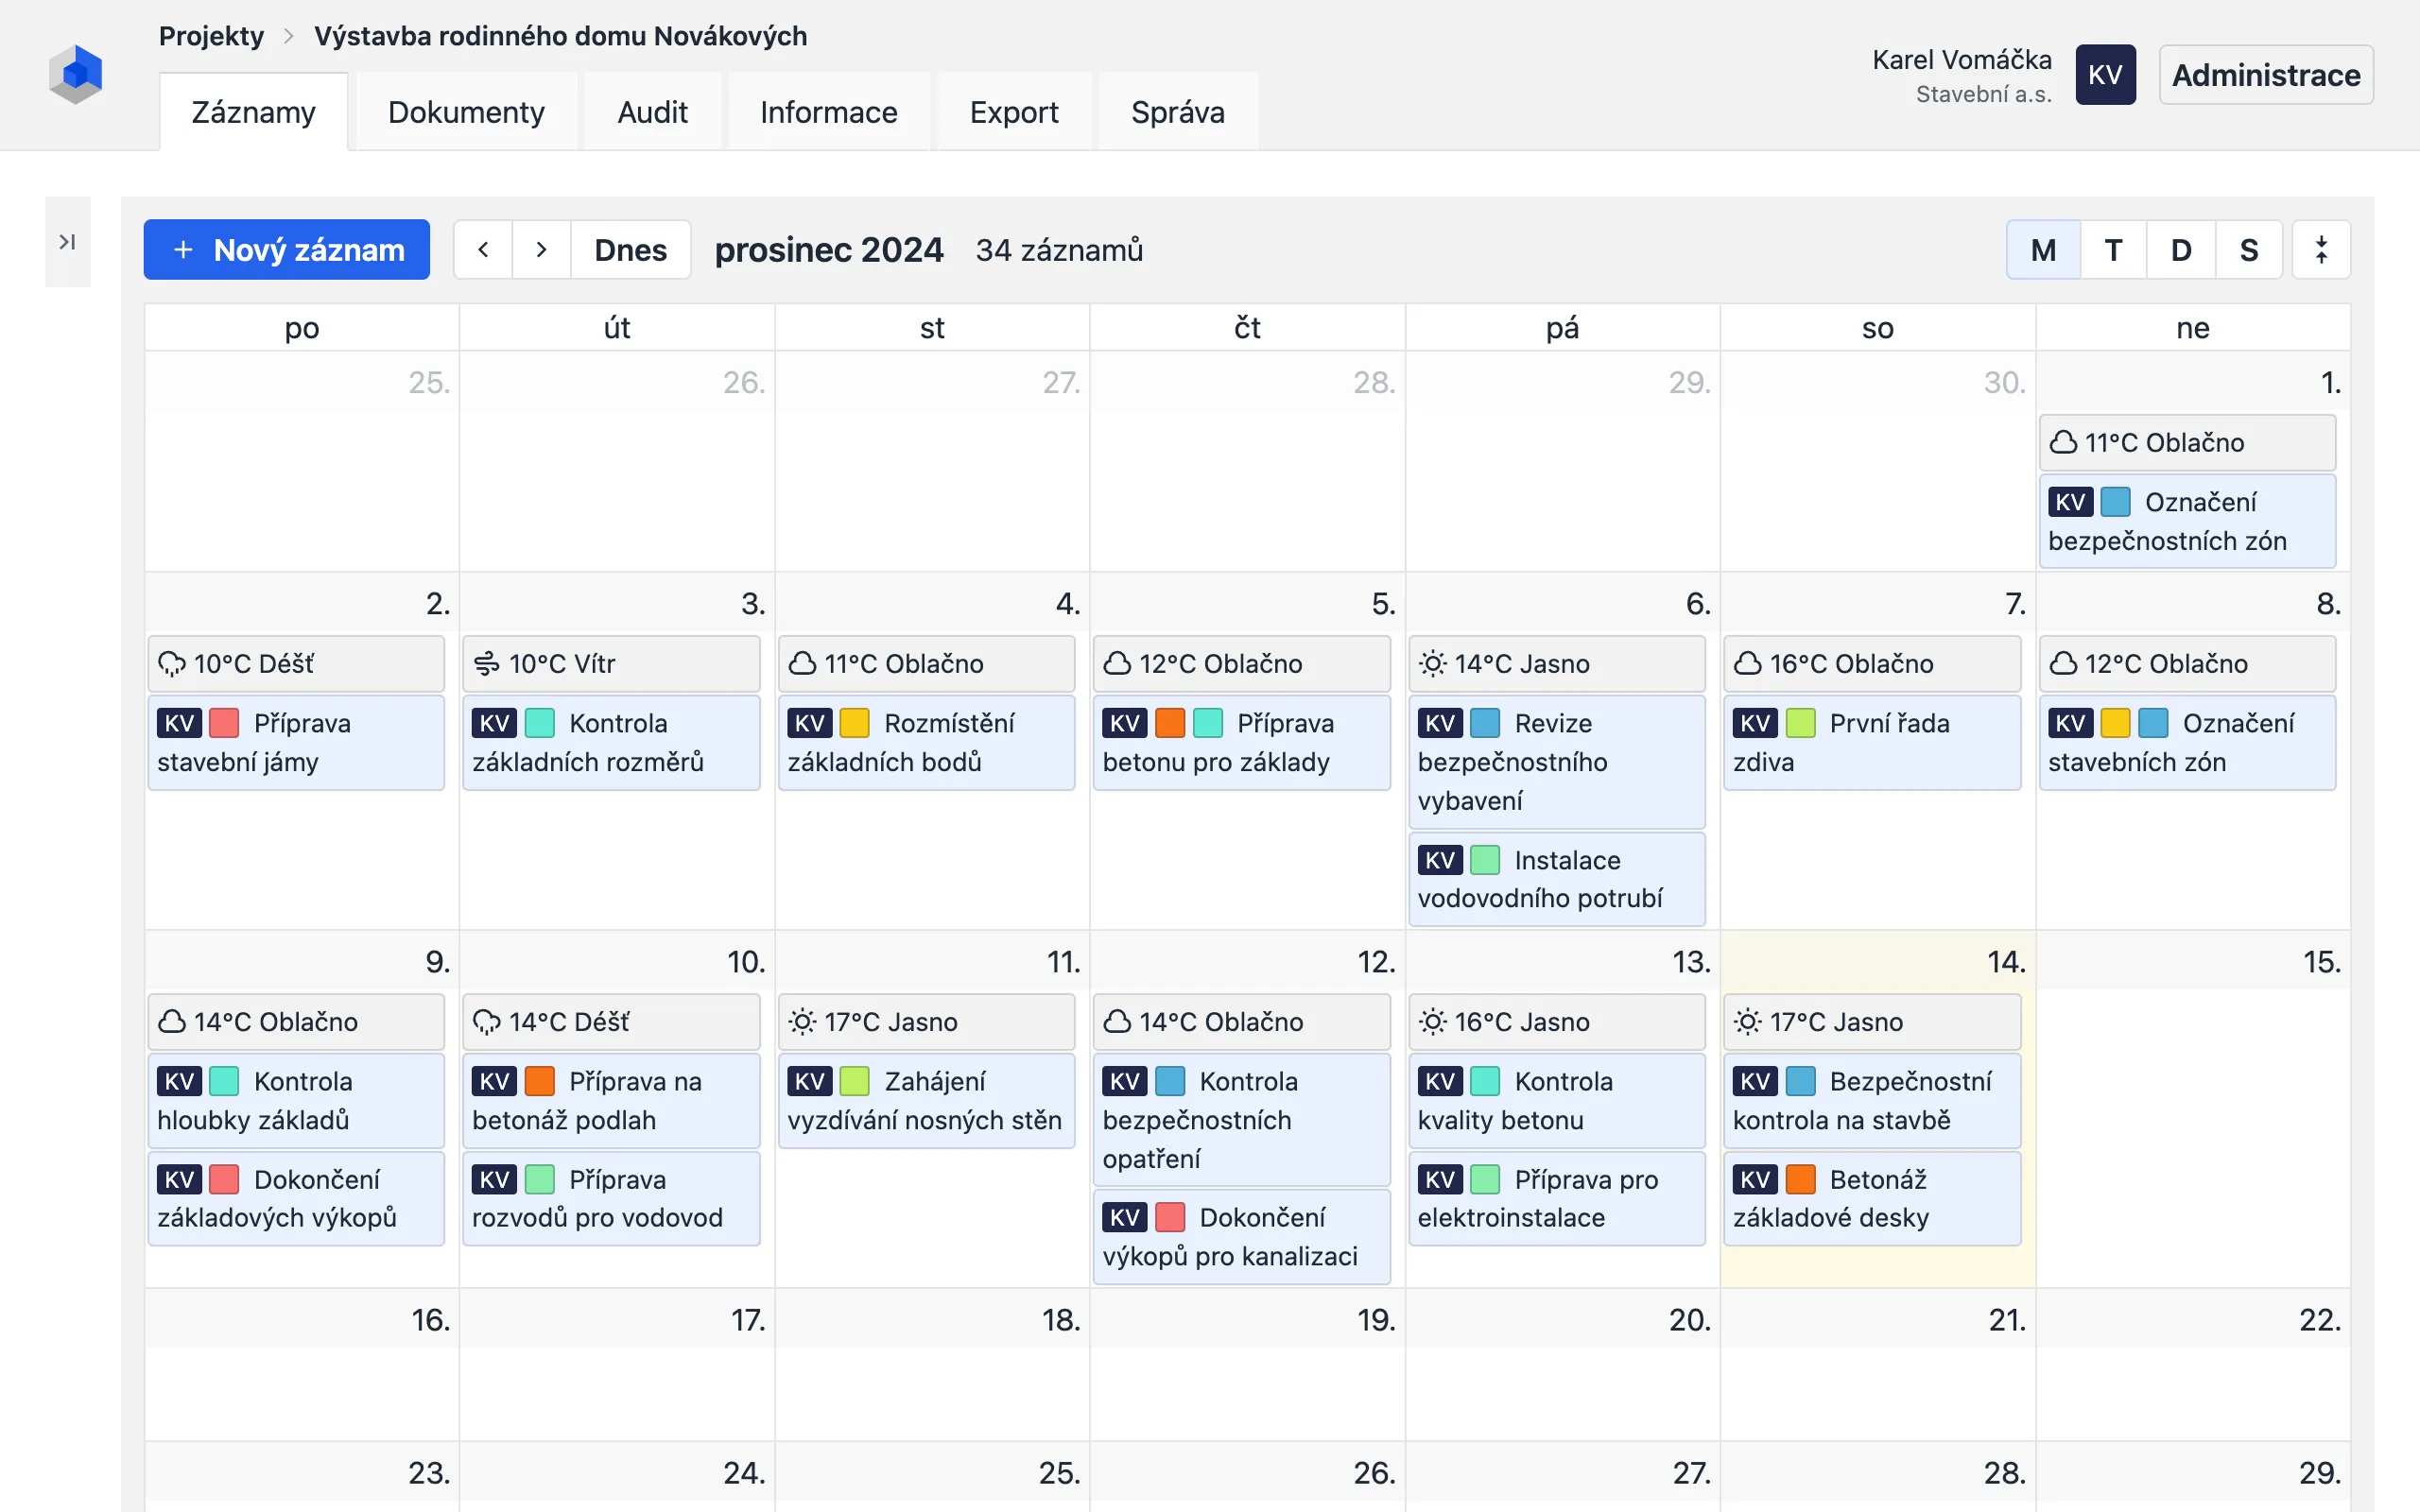The width and height of the screenshot is (2420, 1512).
Task: Open the Informace tab
Action: pos(828,112)
